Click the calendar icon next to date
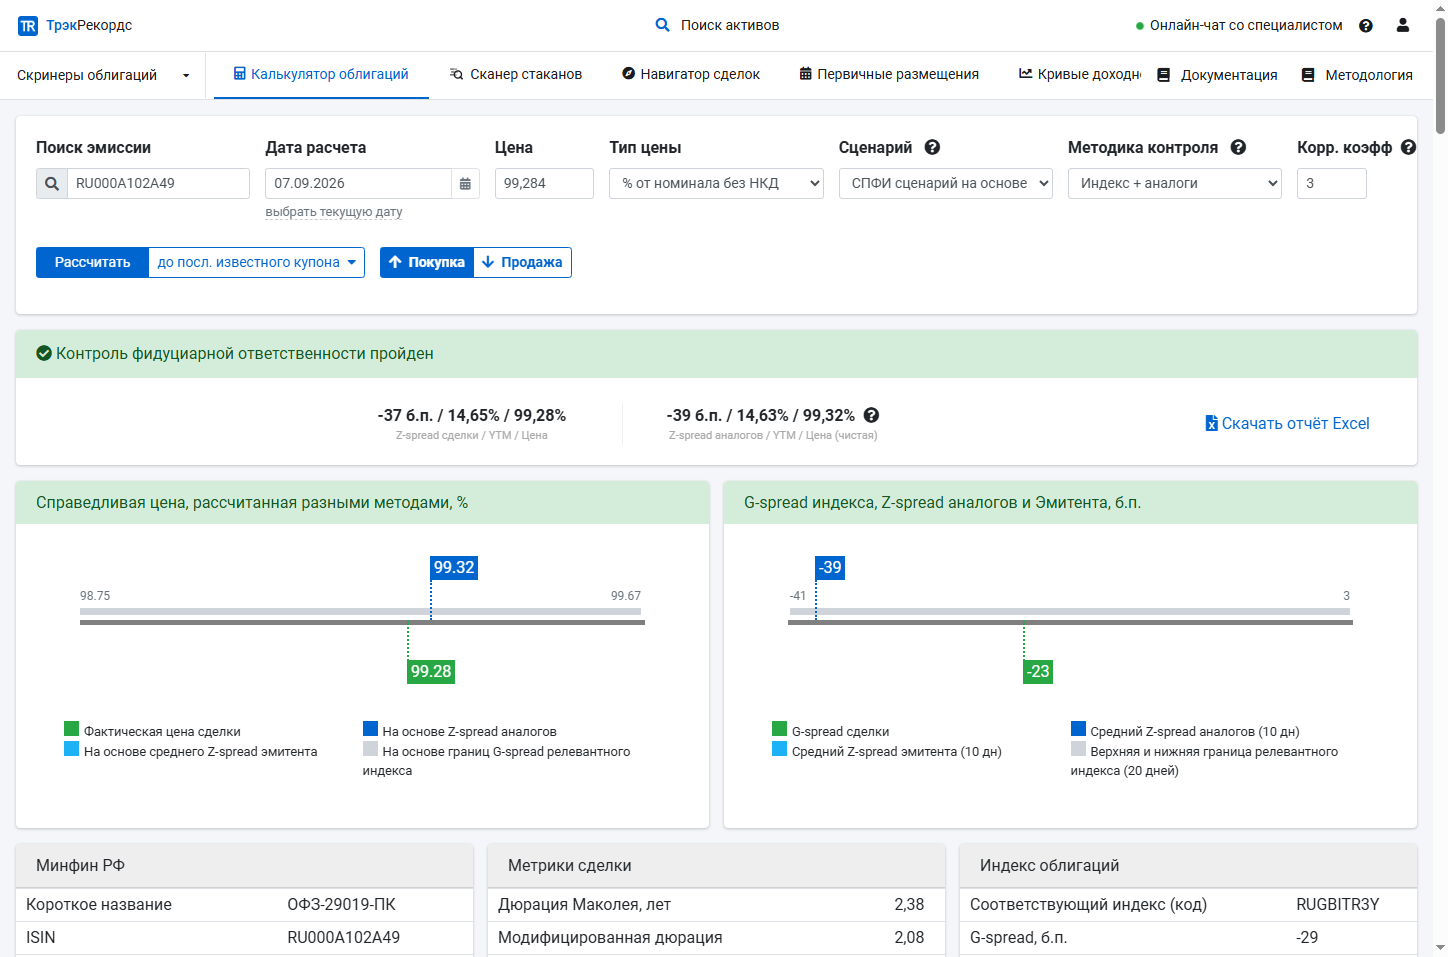1448x957 pixels. click(x=465, y=184)
